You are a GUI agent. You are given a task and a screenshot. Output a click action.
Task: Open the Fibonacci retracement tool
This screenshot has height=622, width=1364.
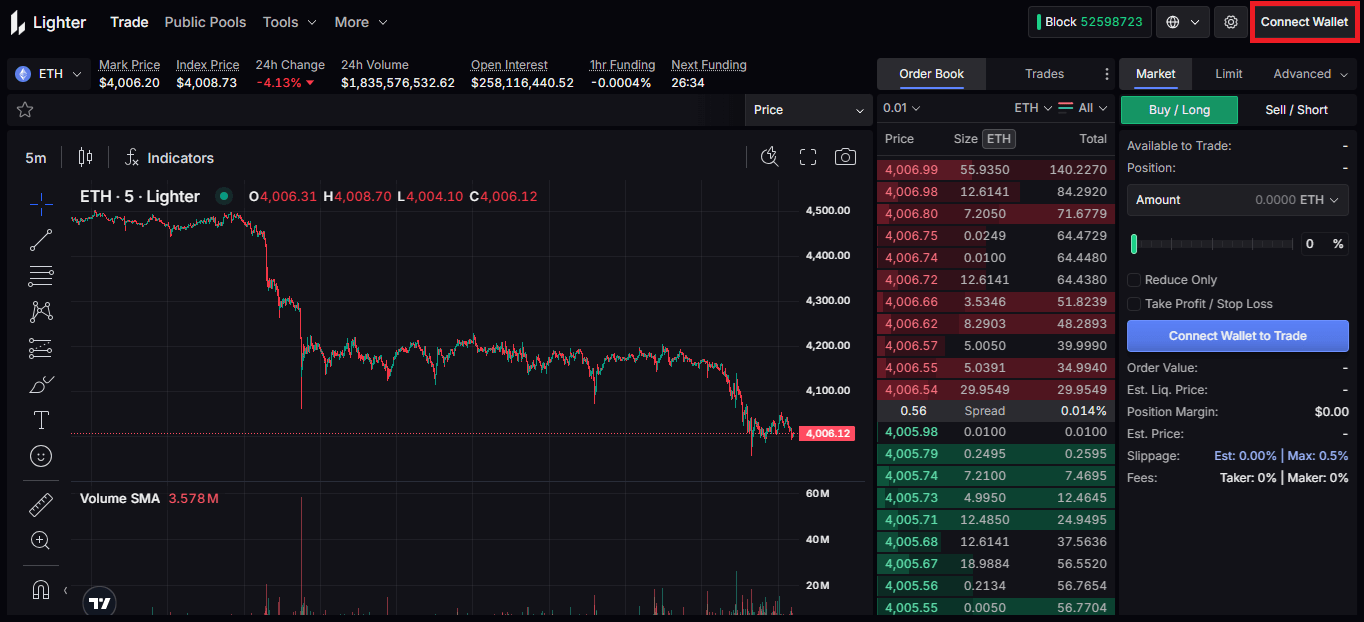click(41, 276)
